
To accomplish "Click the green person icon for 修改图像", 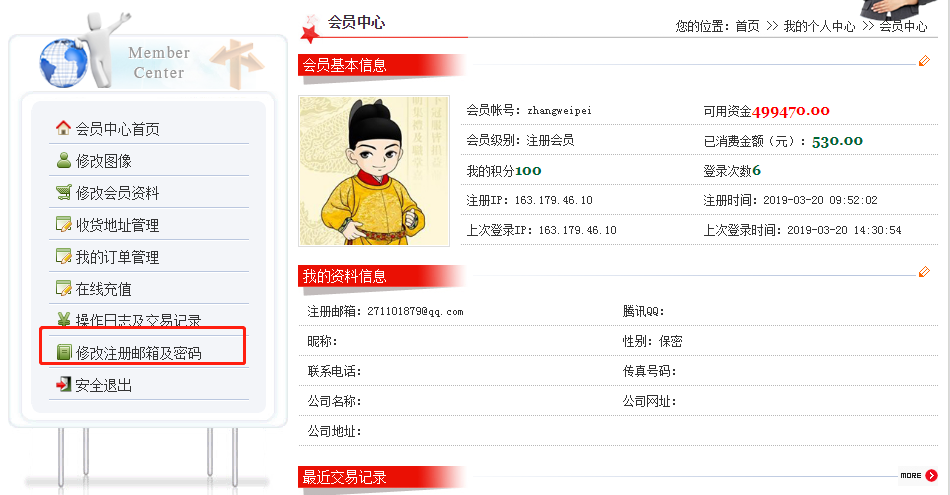I will [64, 160].
